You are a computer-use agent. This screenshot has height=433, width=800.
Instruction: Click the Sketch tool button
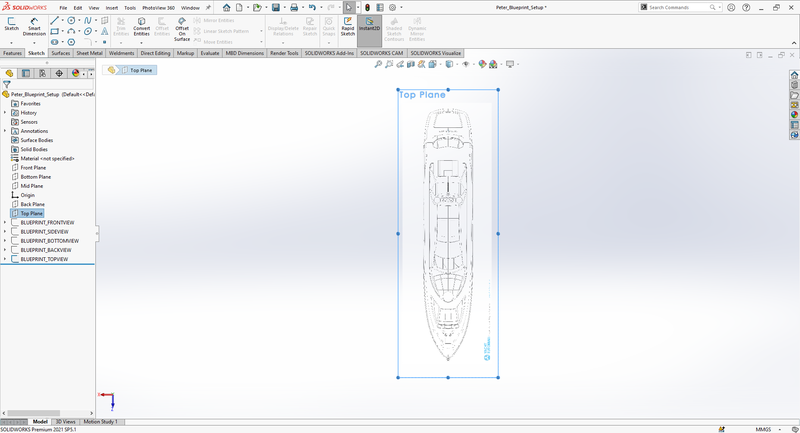(11, 24)
